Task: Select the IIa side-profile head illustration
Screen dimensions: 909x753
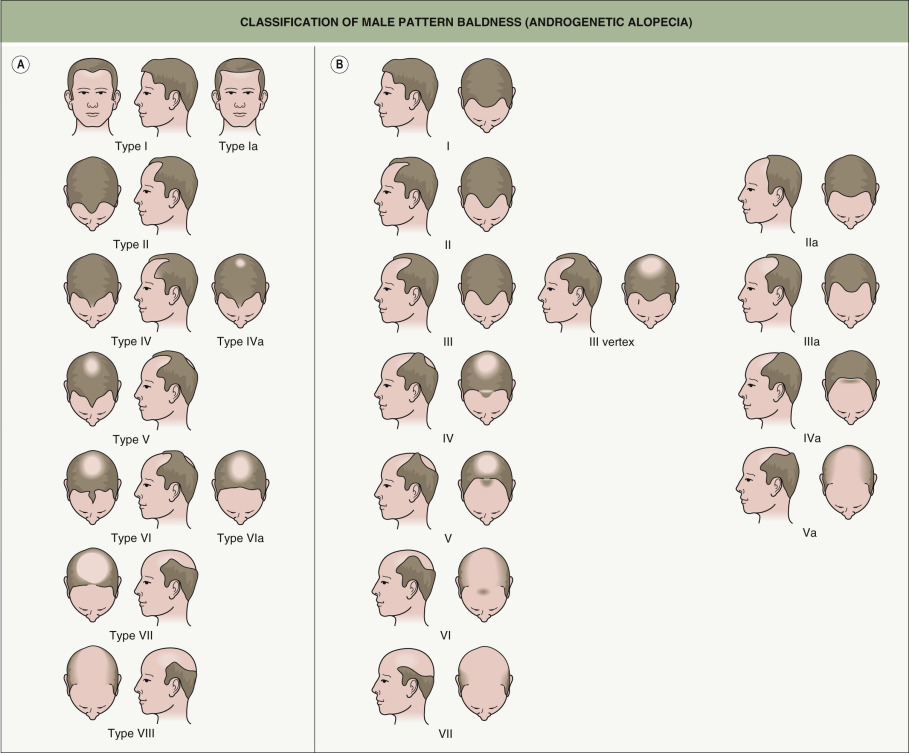Action: pos(769,192)
